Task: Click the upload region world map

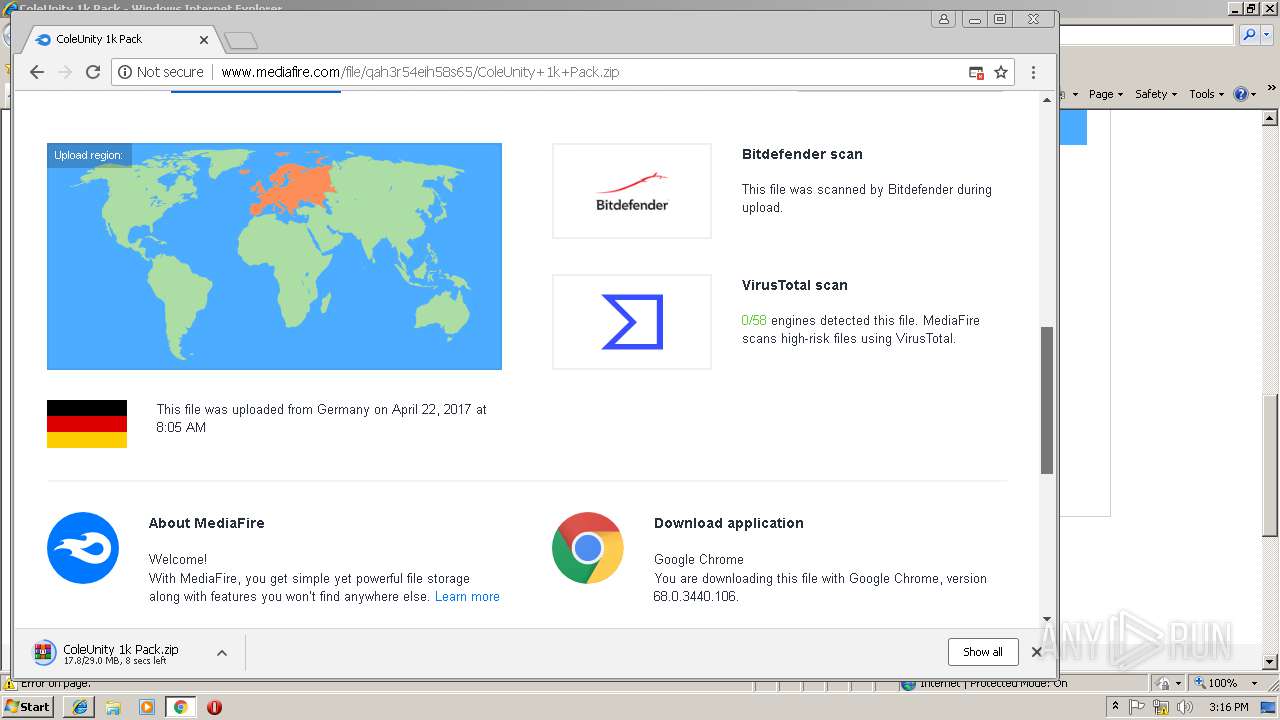Action: coord(274,256)
